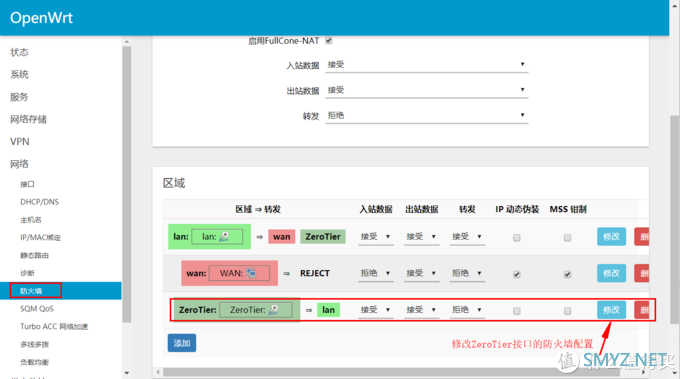680x379 pixels.
Task: Enable IP动态伪装 for the lan zone
Action: point(517,238)
